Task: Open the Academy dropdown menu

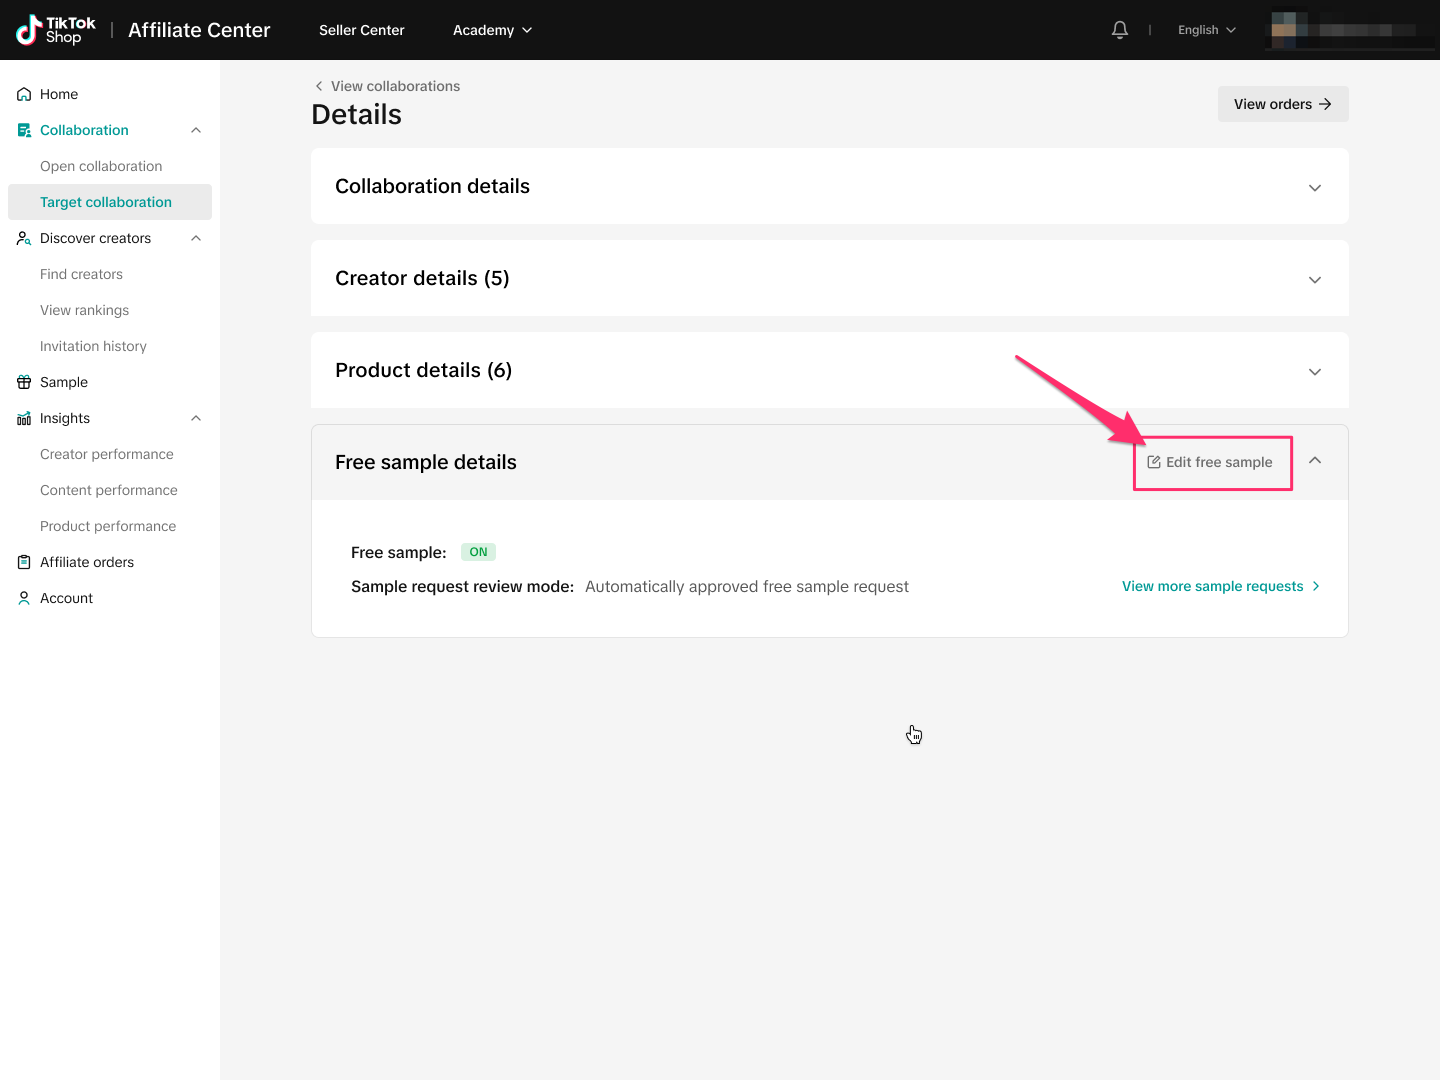Action: point(492,30)
